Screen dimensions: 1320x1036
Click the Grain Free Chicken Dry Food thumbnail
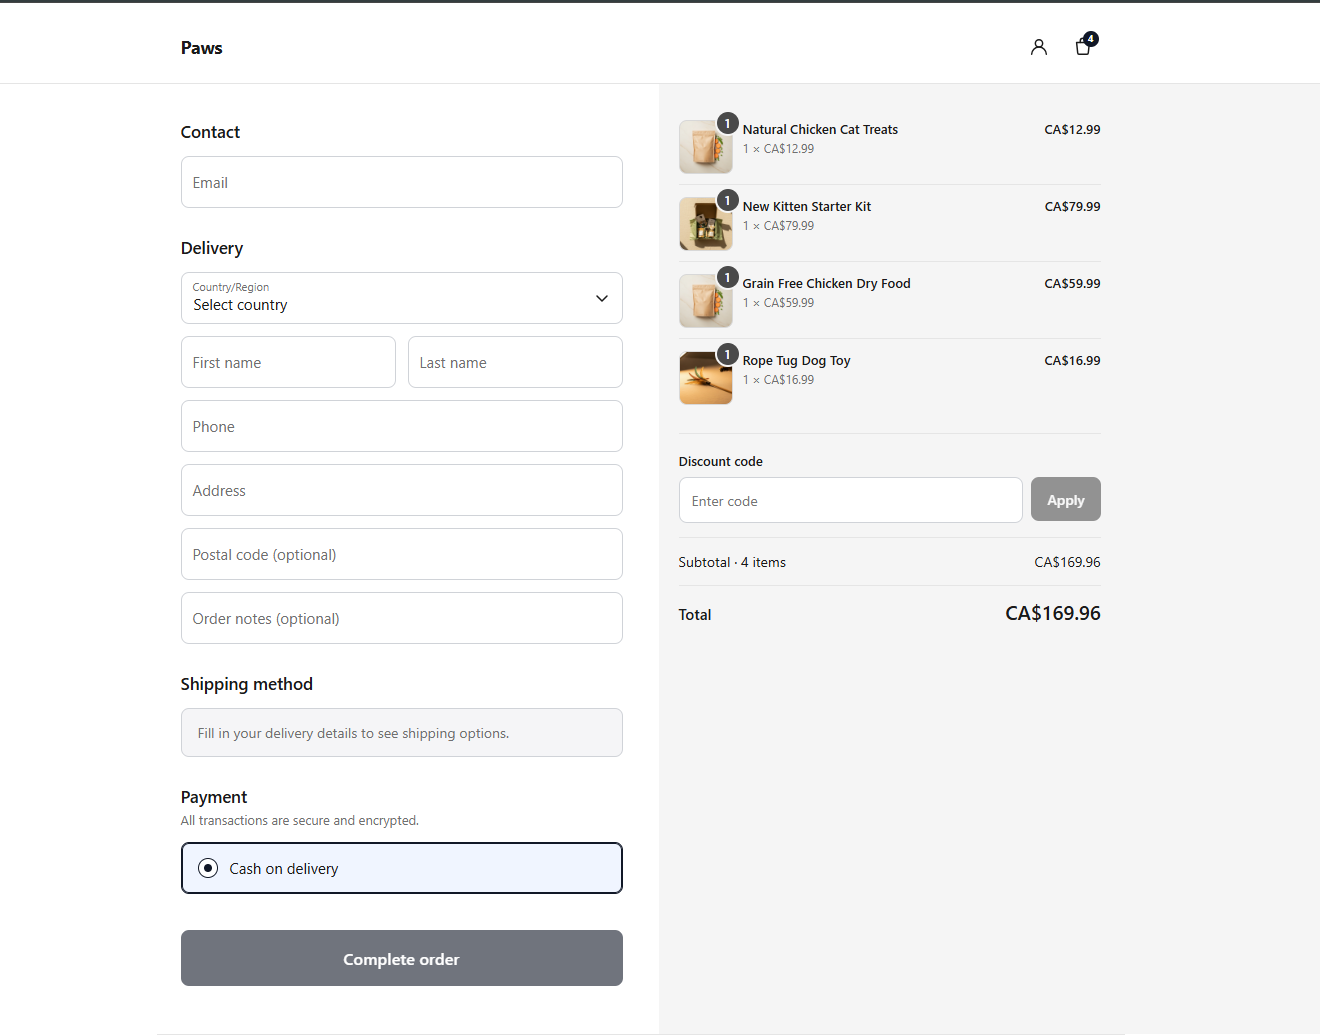tap(705, 301)
